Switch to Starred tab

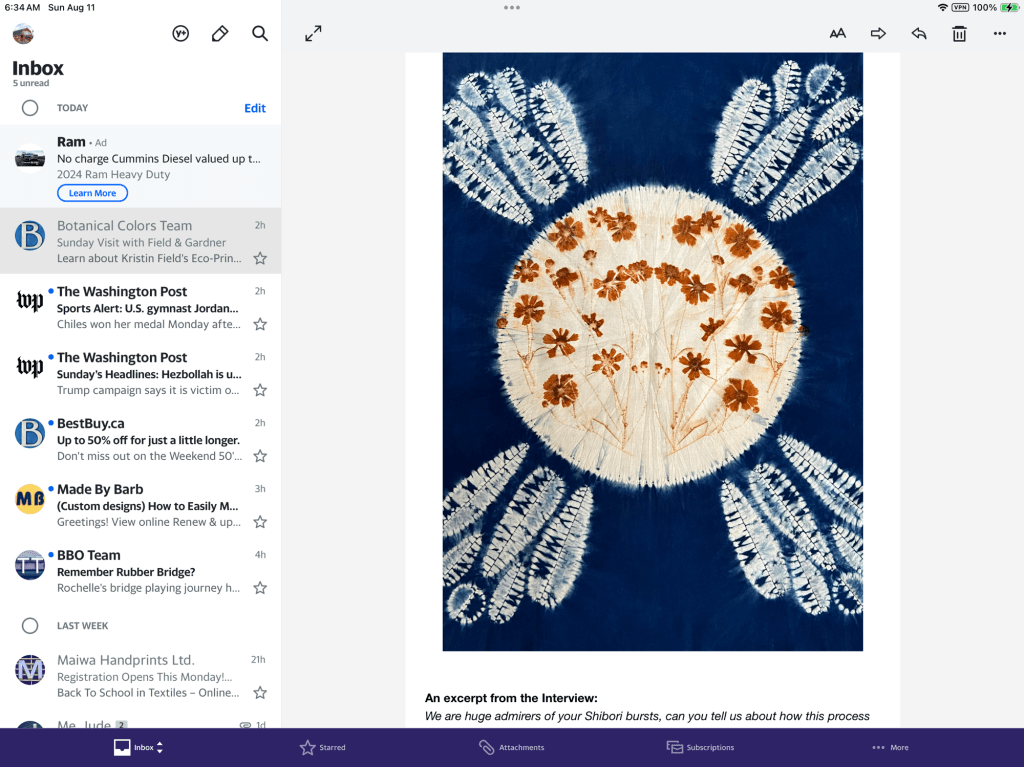[x=323, y=747]
